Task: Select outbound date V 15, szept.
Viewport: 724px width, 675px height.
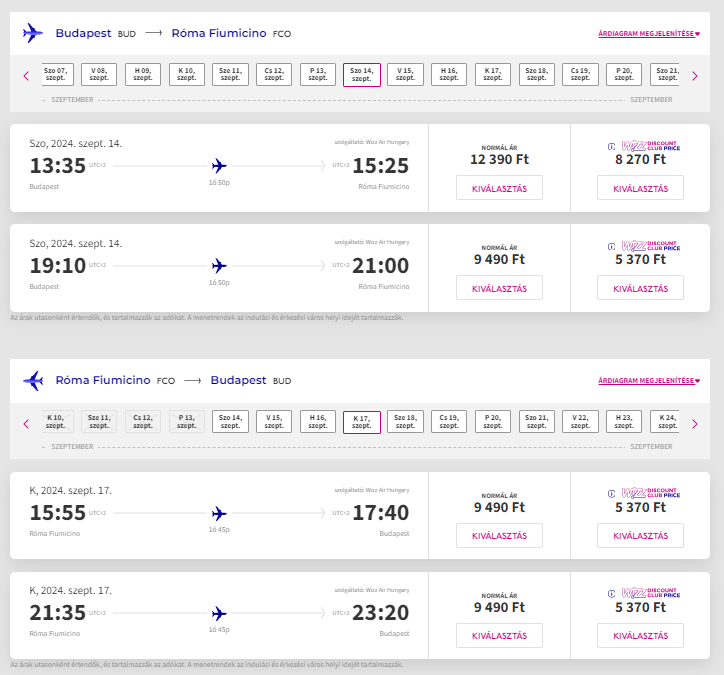Action: (405, 74)
